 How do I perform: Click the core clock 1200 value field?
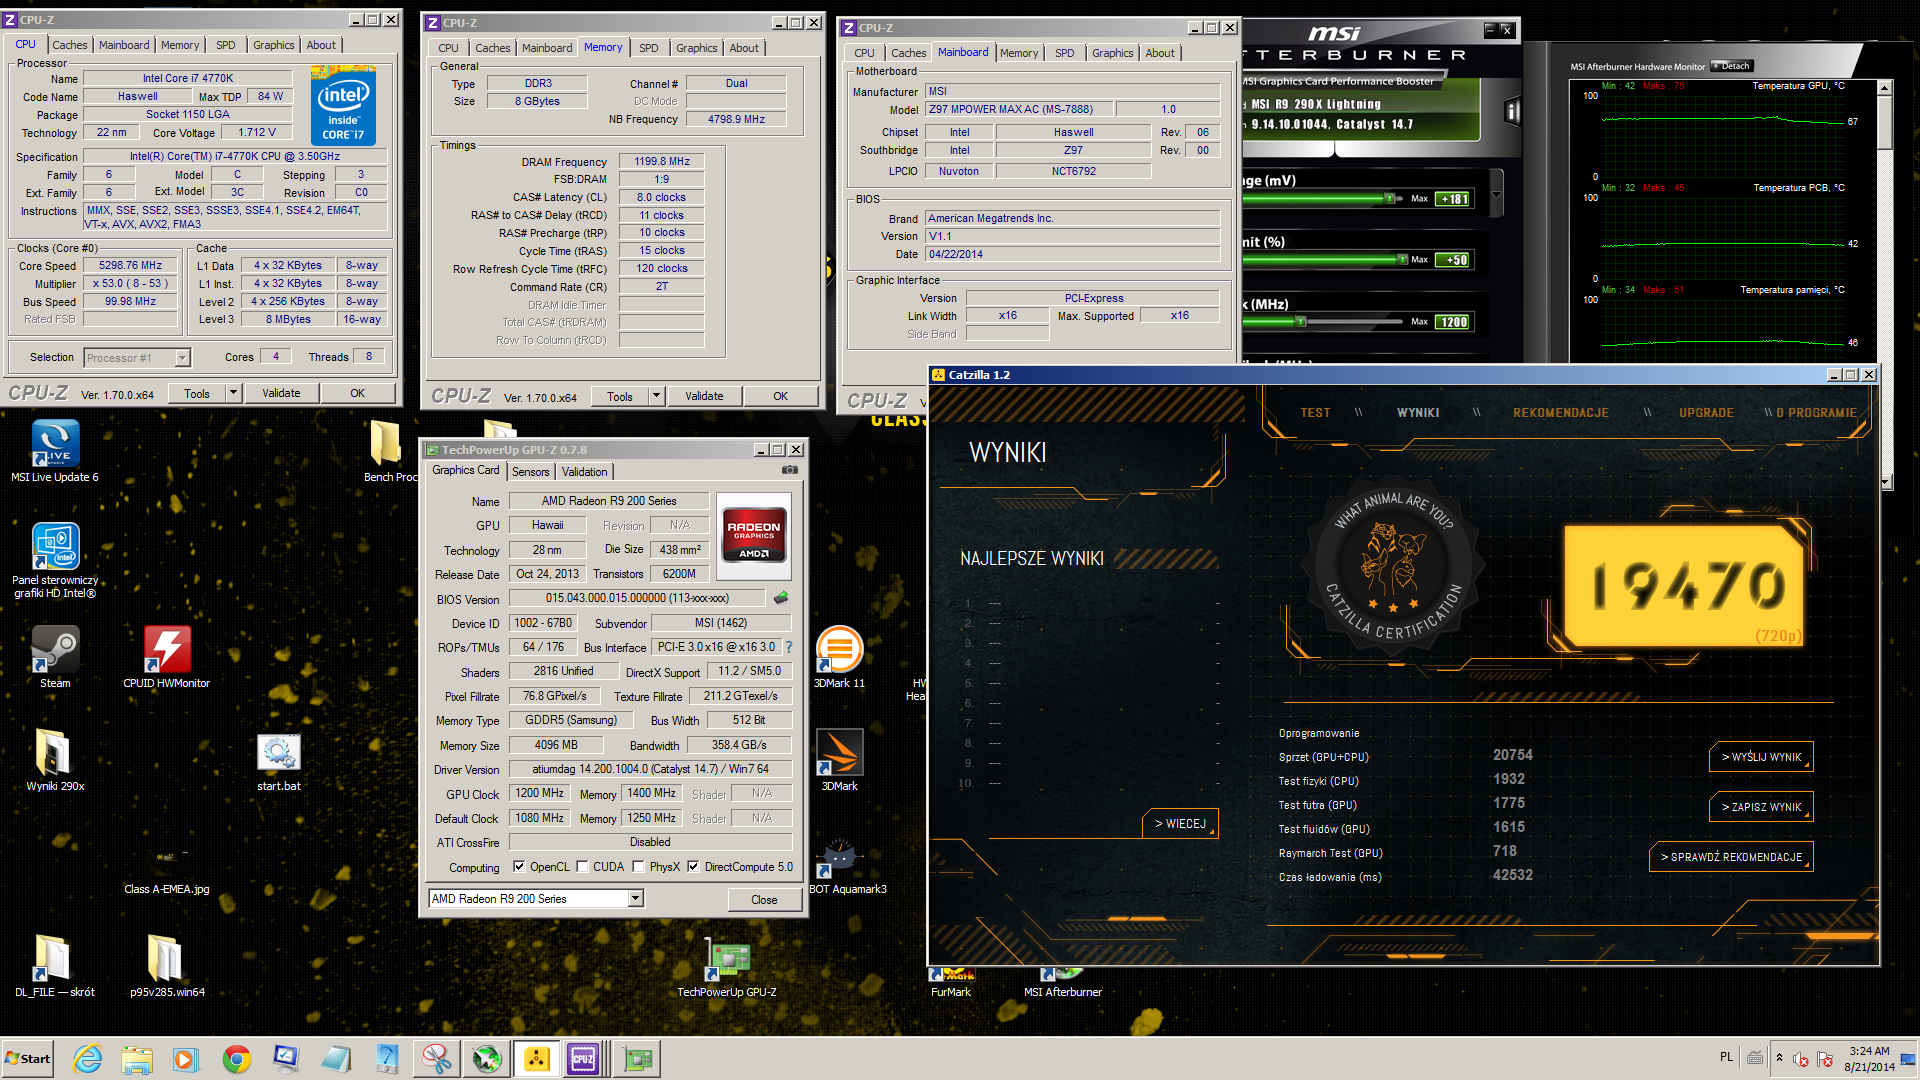coord(1453,322)
